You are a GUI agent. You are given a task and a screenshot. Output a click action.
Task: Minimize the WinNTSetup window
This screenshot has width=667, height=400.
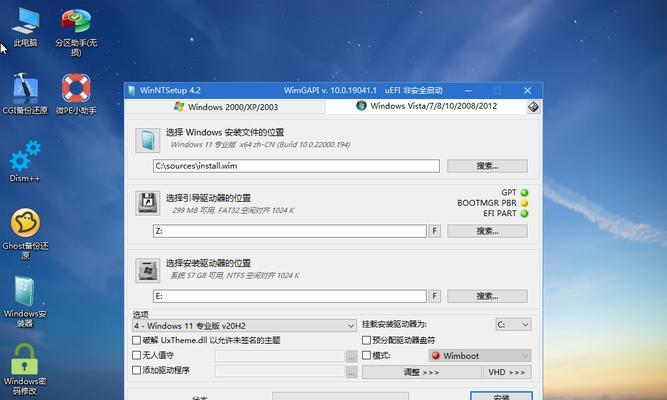(468, 91)
